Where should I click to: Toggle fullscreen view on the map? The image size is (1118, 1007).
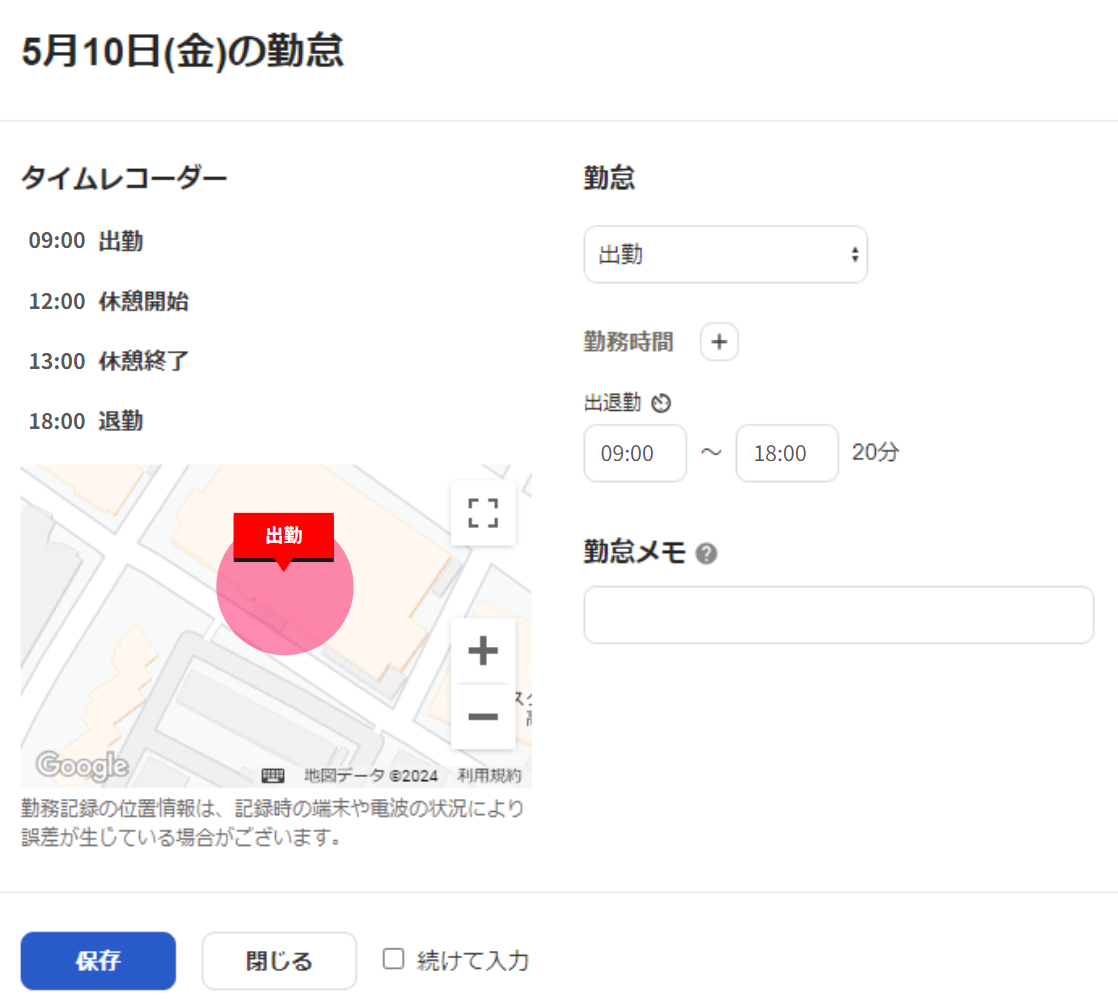tap(483, 513)
